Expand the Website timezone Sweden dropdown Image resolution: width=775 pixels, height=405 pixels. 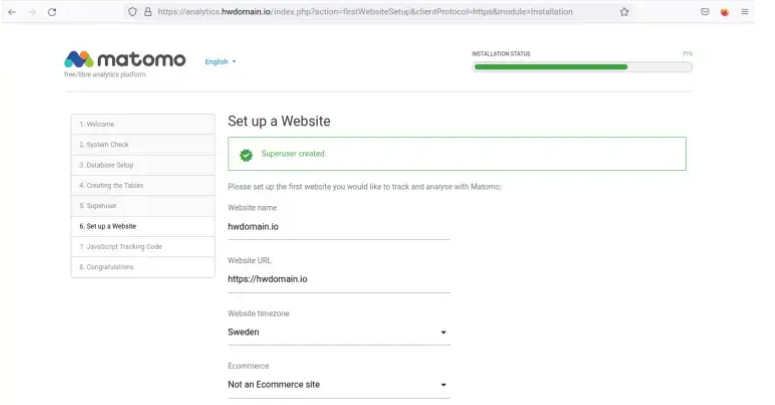click(x=339, y=332)
